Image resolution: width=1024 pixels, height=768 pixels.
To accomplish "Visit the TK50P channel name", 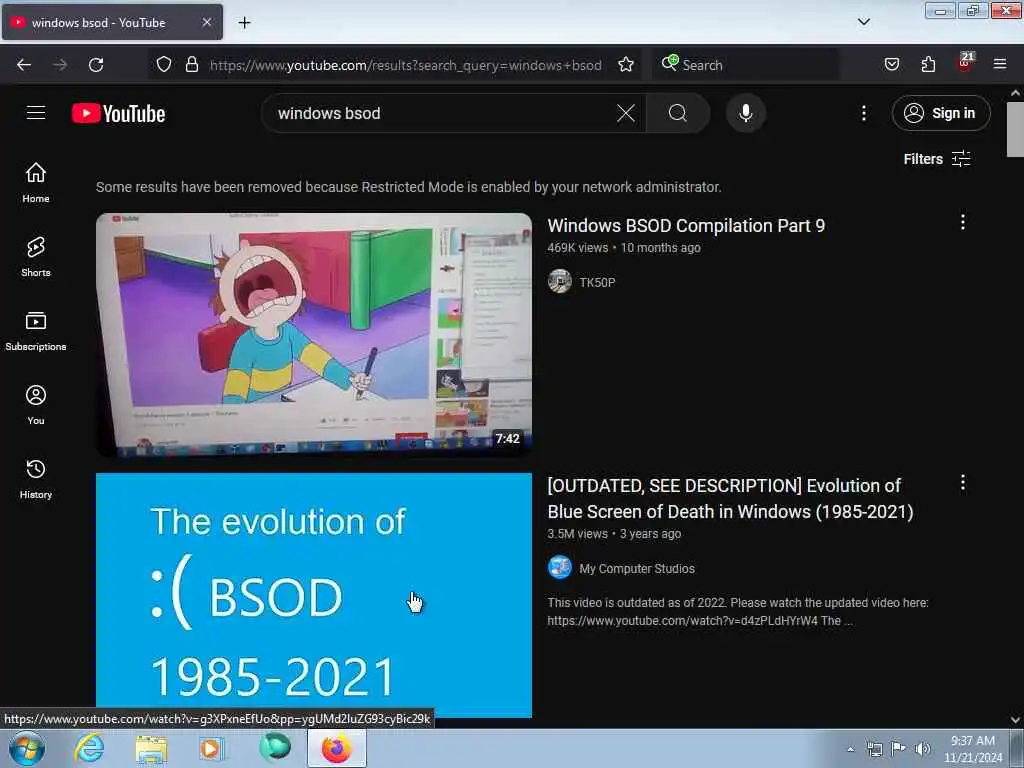I will 597,282.
